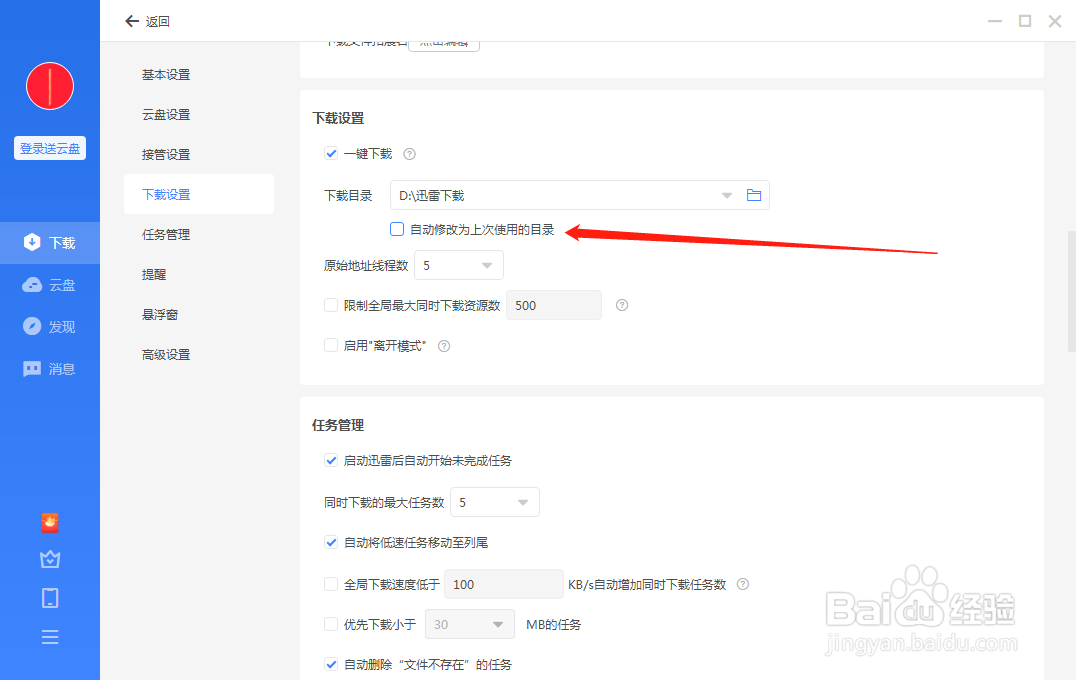
Task: Open the hamburger menu icon at sidebar bottom
Action: tap(50, 636)
